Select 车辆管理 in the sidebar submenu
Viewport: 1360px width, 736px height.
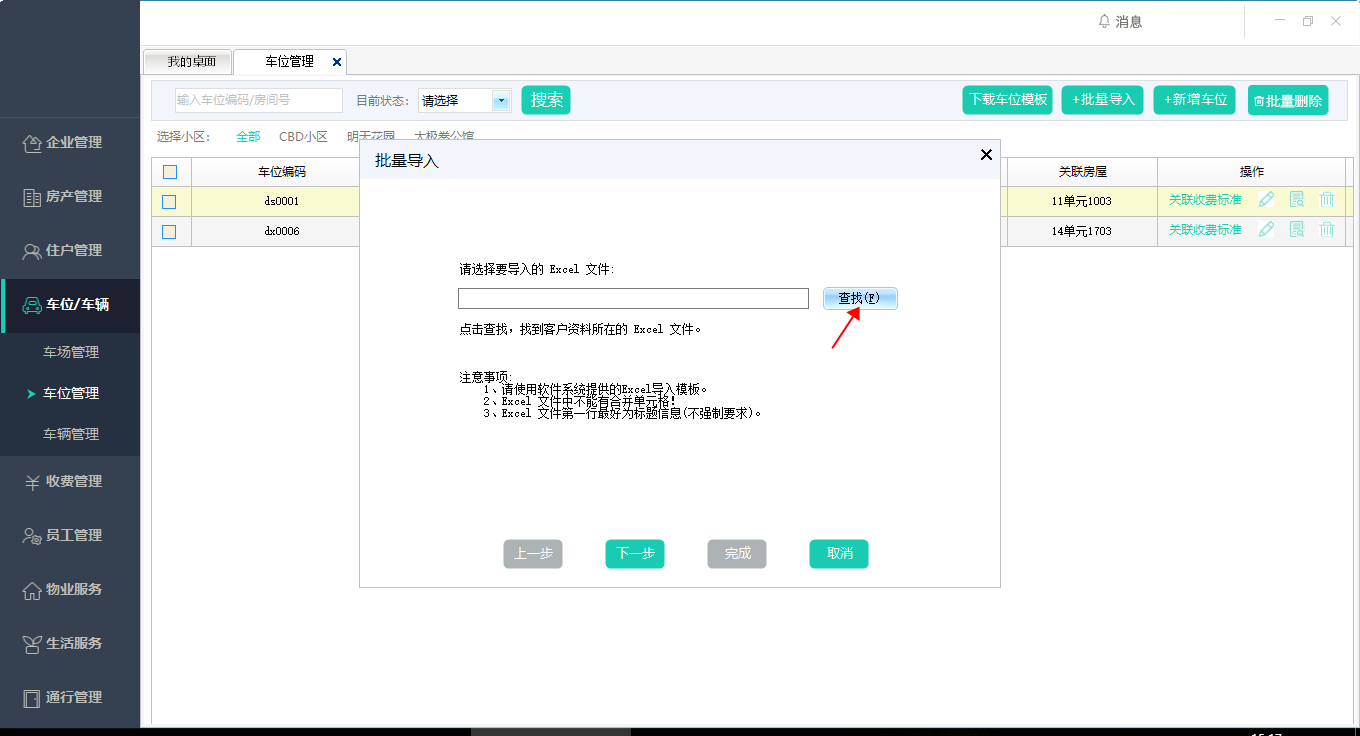(71, 435)
